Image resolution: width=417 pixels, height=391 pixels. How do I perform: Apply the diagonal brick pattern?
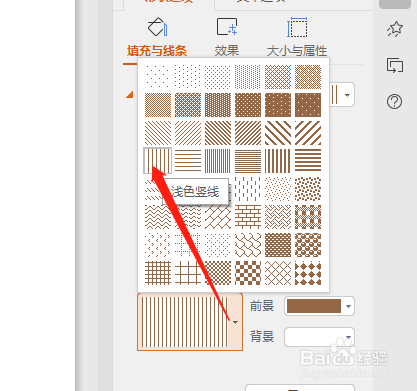pos(218,217)
